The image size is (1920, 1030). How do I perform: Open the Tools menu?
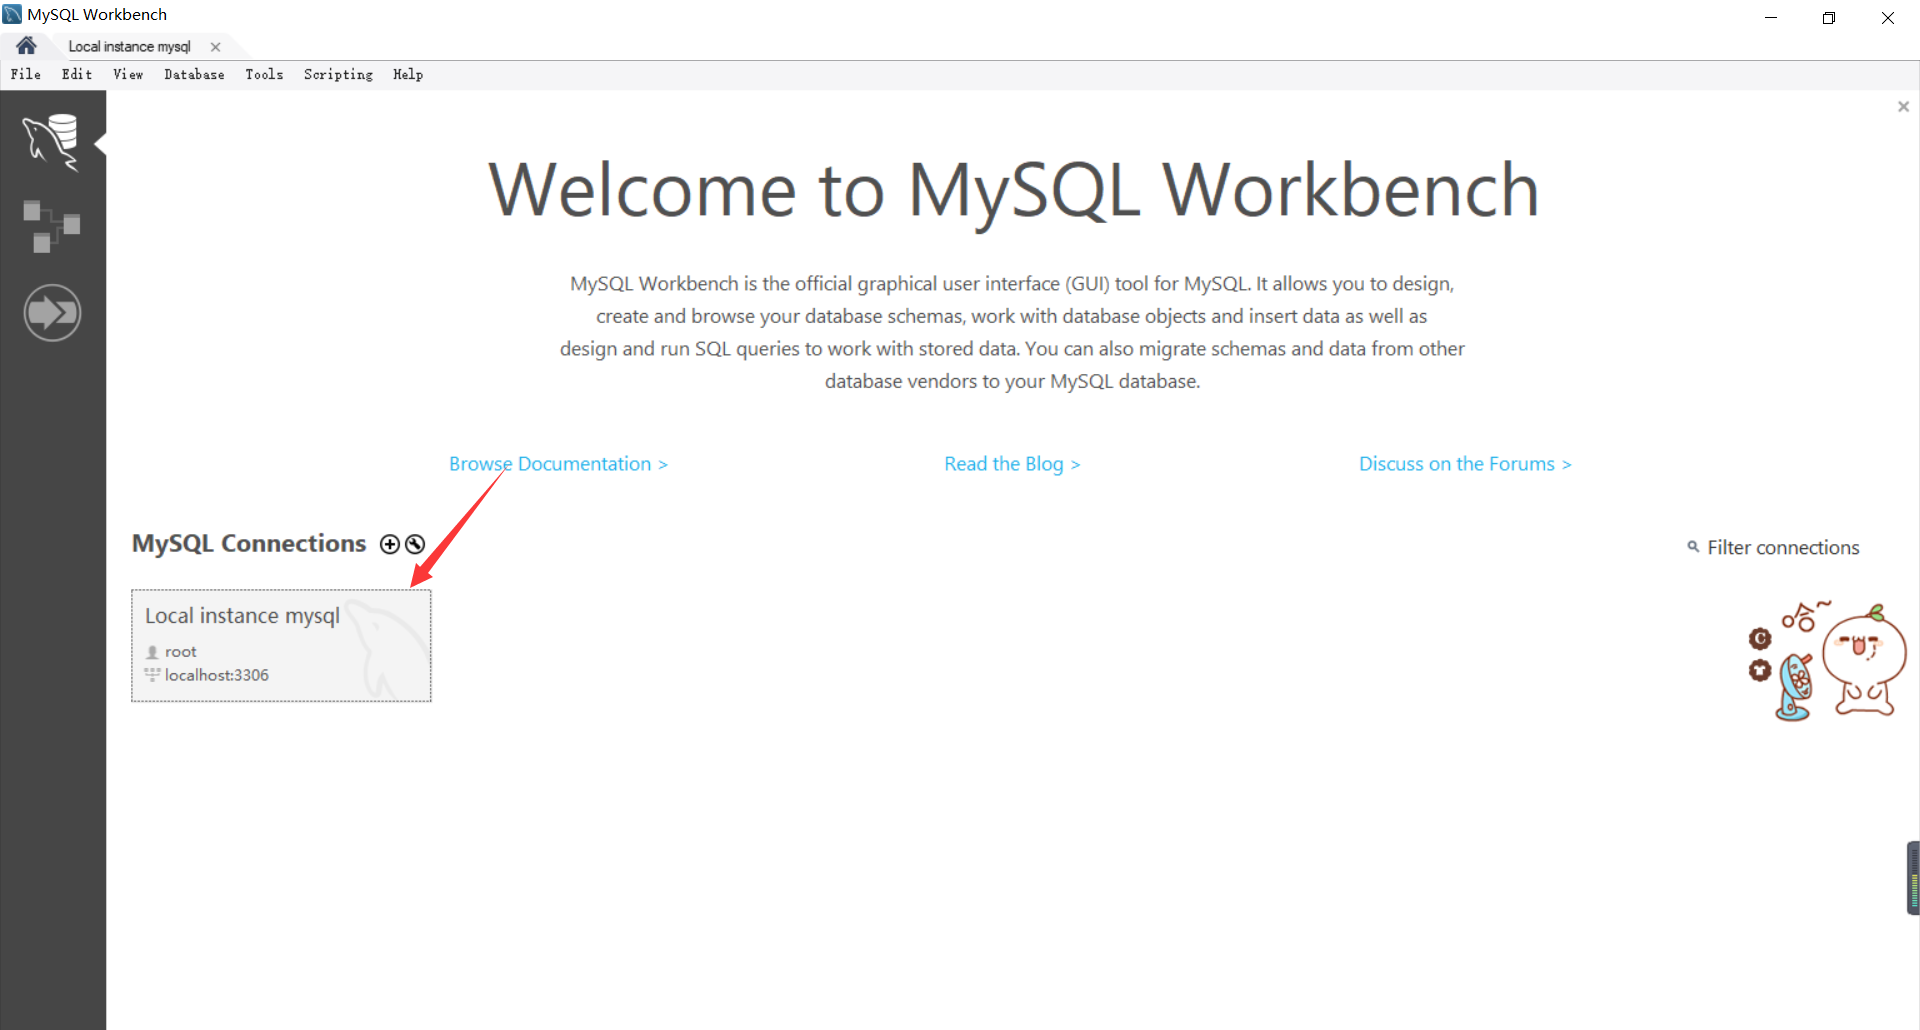tap(264, 75)
